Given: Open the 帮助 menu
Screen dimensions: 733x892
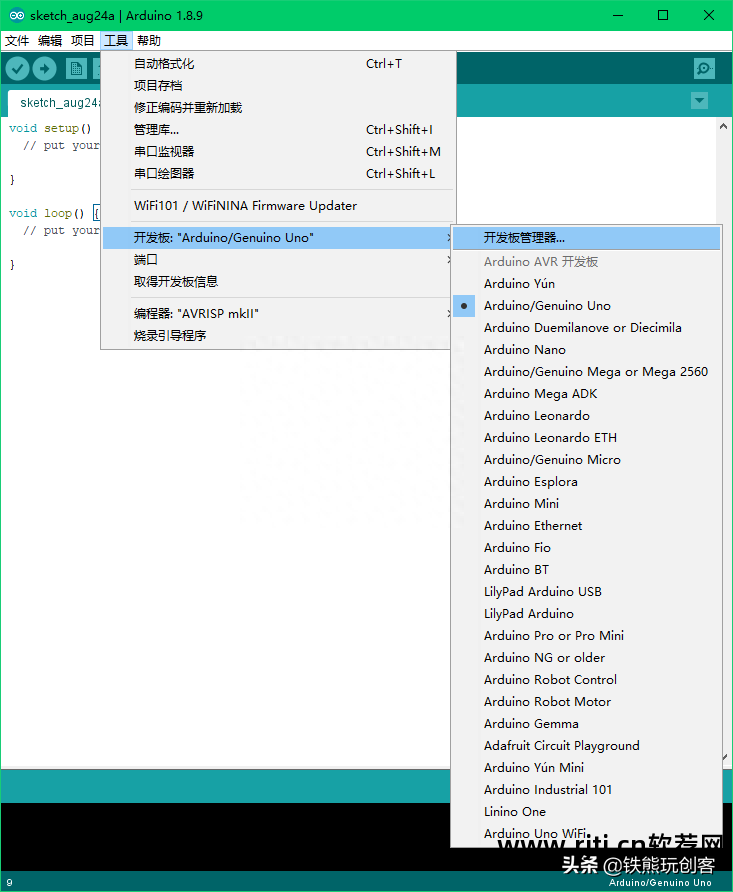Looking at the screenshot, I should (x=149, y=41).
